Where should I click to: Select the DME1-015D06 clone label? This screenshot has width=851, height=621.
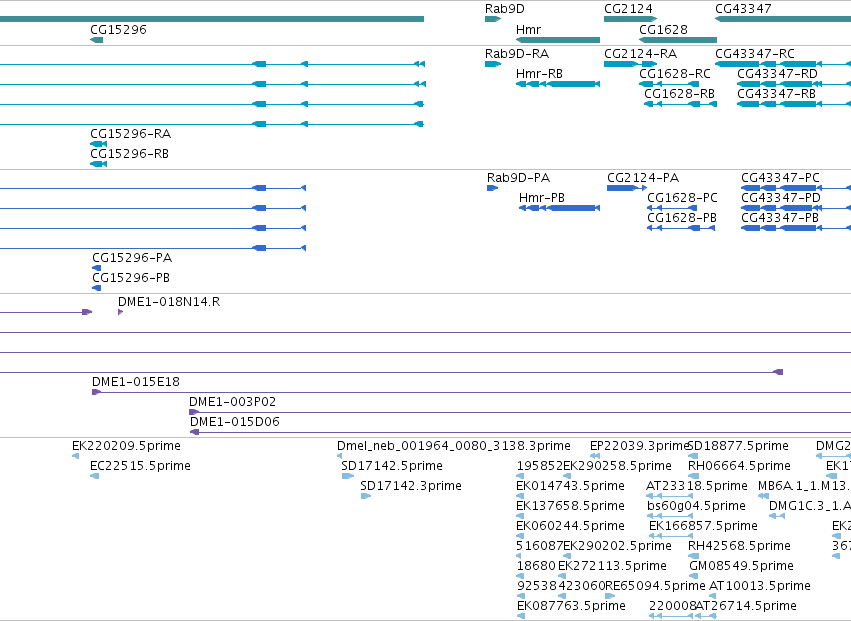pos(234,422)
